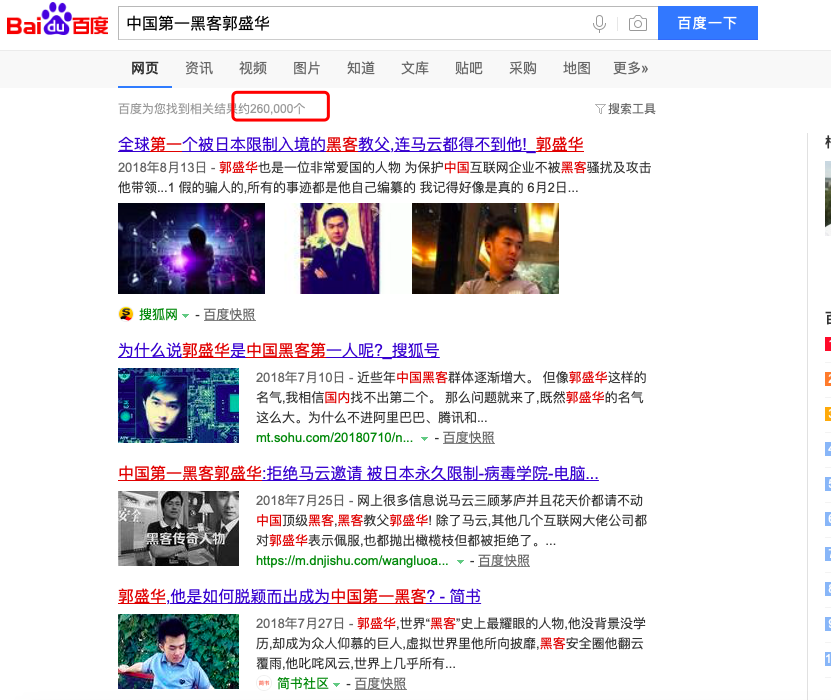Open result 全球第一个被日本限制入境的黑客教父

(x=350, y=144)
